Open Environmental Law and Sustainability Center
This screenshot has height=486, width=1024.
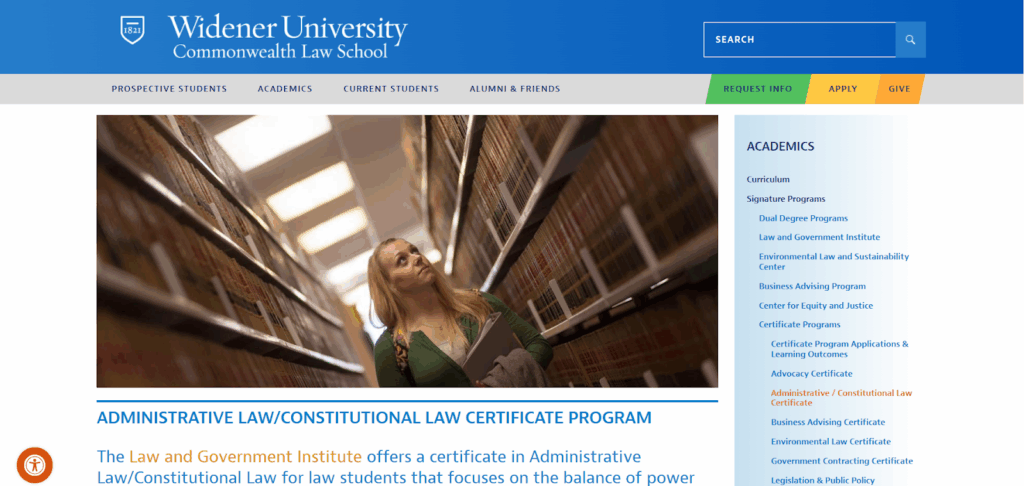pyautogui.click(x=834, y=261)
